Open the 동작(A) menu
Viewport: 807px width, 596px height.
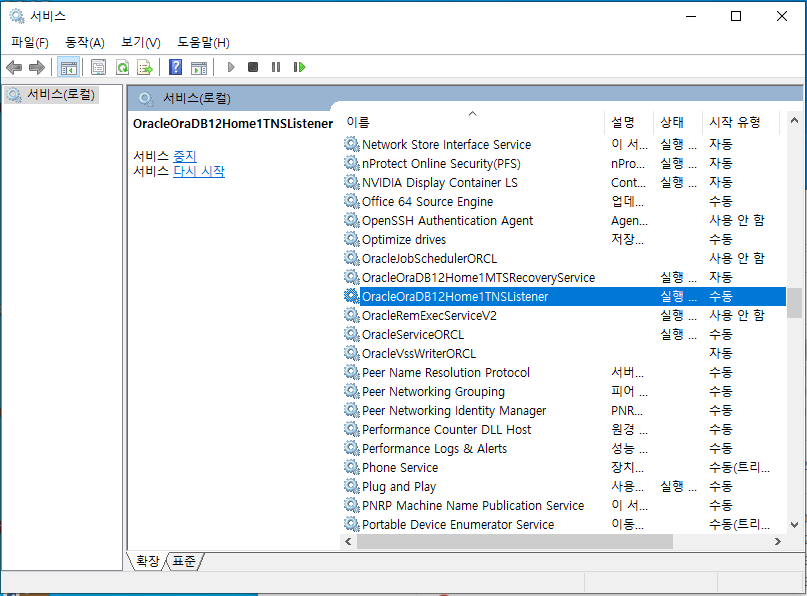point(85,42)
